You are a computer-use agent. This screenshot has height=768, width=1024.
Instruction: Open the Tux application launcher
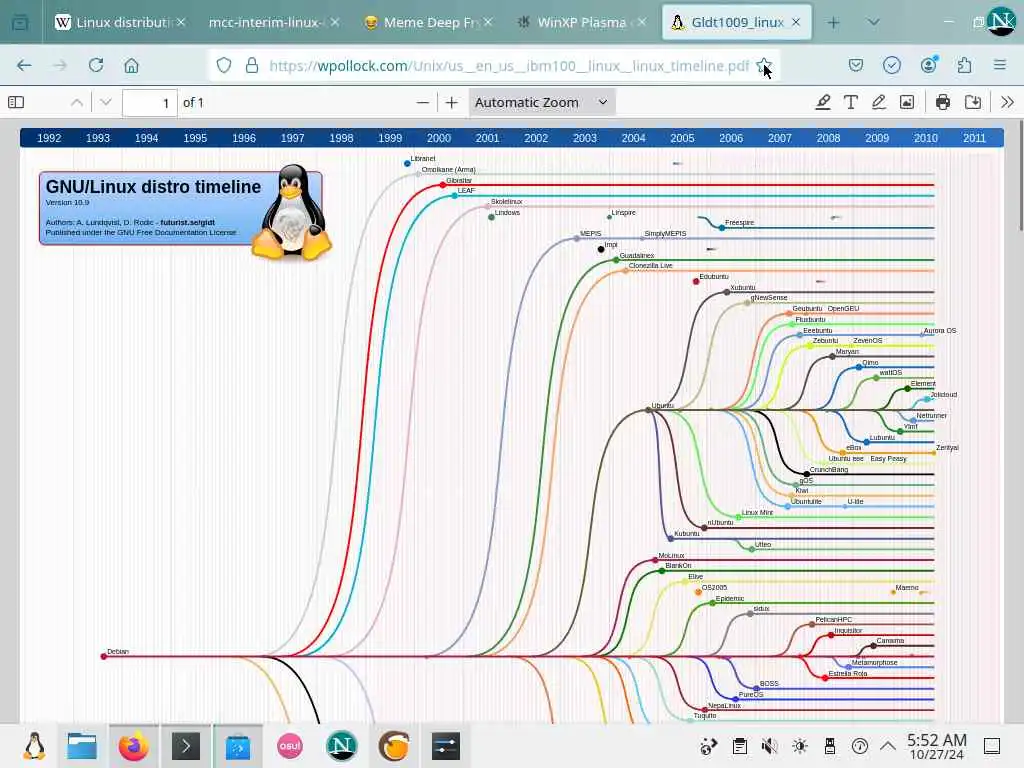click(34, 746)
